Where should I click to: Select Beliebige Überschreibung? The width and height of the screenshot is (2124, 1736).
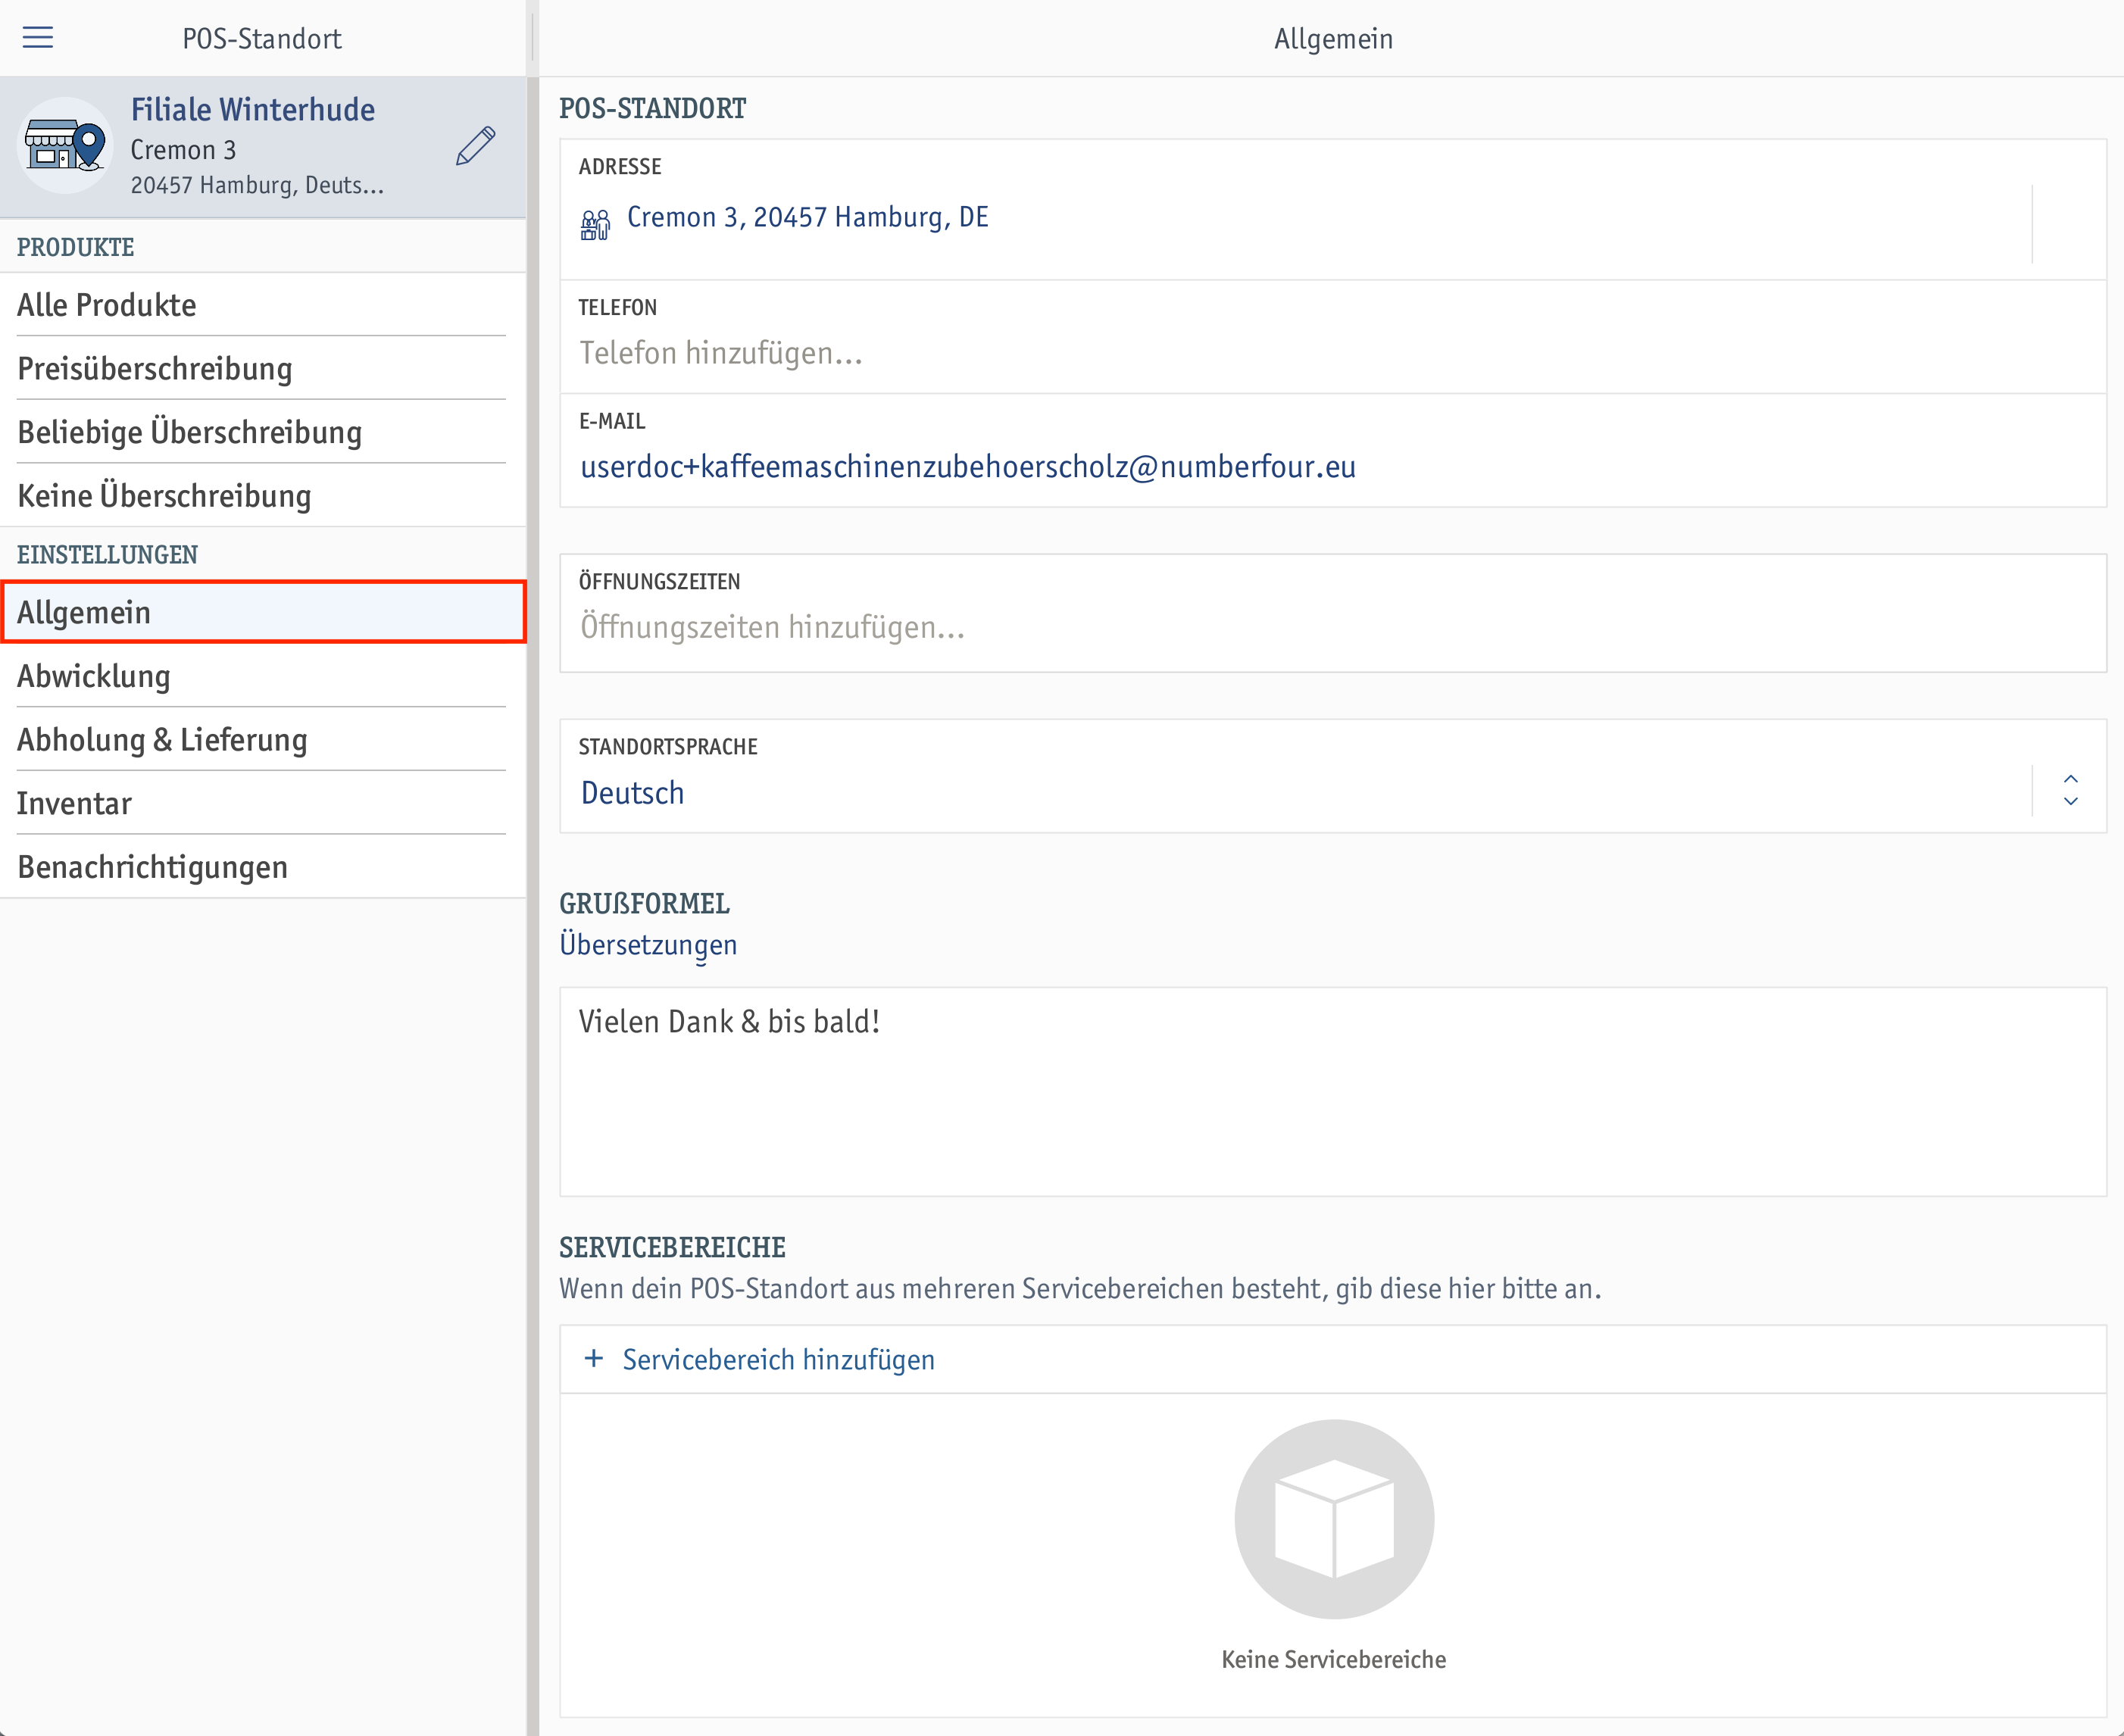pos(262,432)
